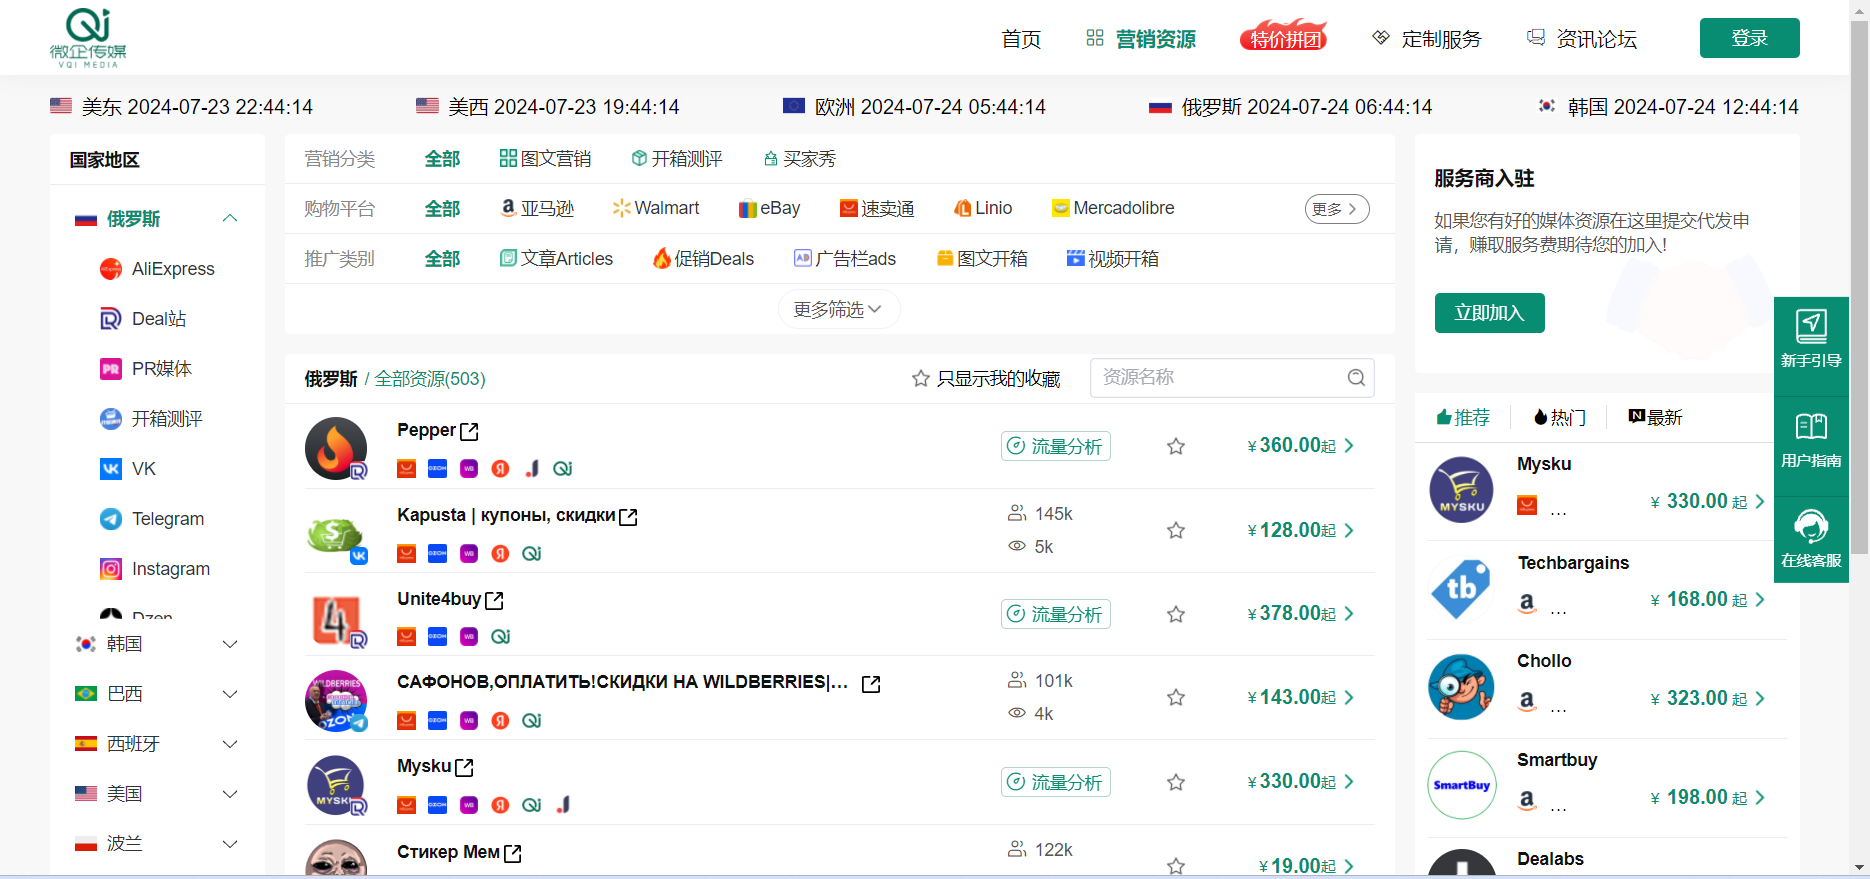
Task: Expand the 韩国 country section
Action: pyautogui.click(x=230, y=644)
